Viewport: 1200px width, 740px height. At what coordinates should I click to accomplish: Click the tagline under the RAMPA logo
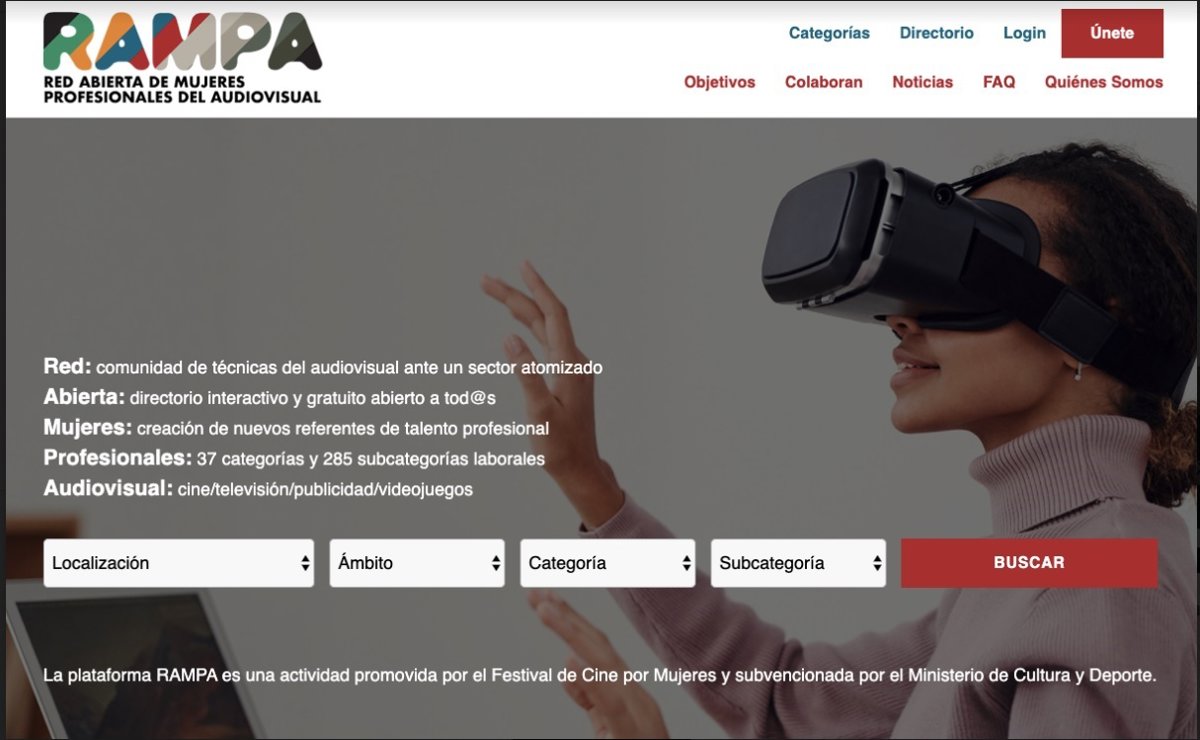[182, 89]
